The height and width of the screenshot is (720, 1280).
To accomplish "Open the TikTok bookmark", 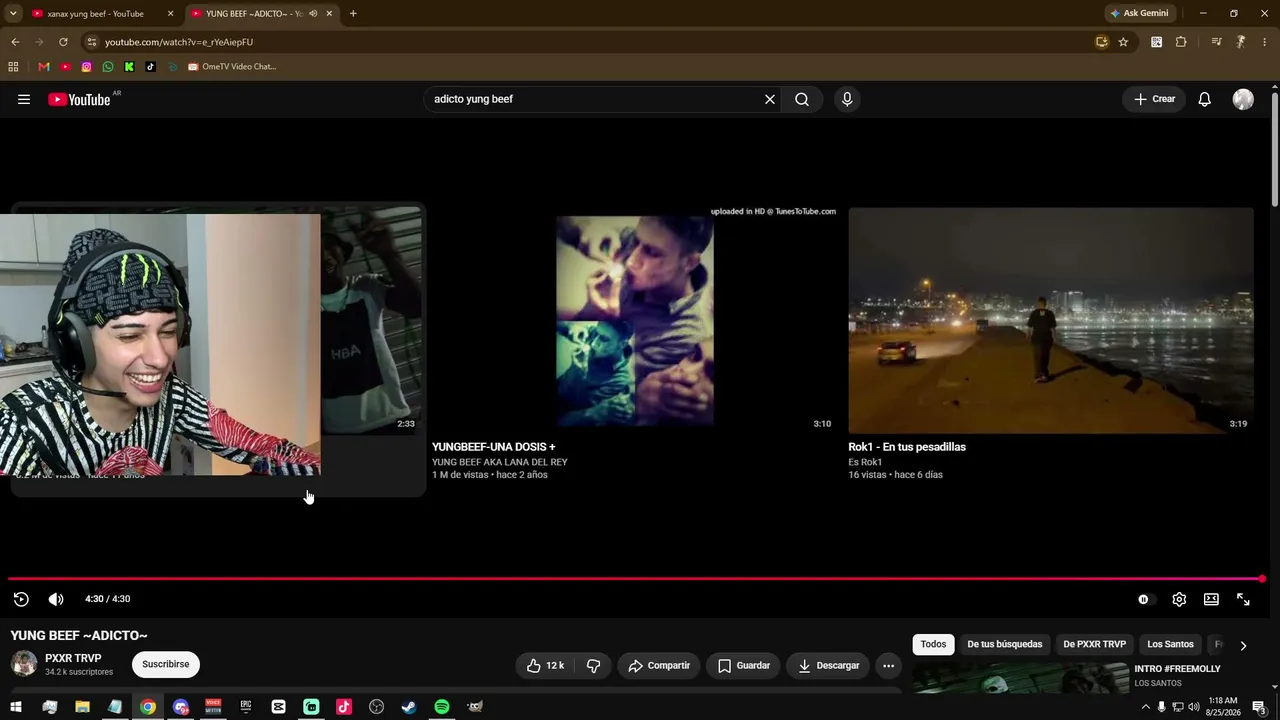I will coord(150,67).
